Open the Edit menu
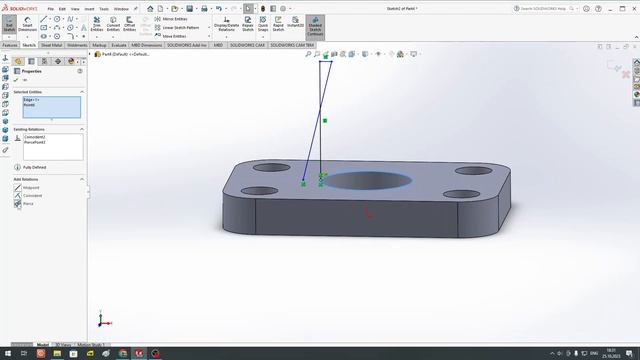The image size is (640, 360). (62, 9)
